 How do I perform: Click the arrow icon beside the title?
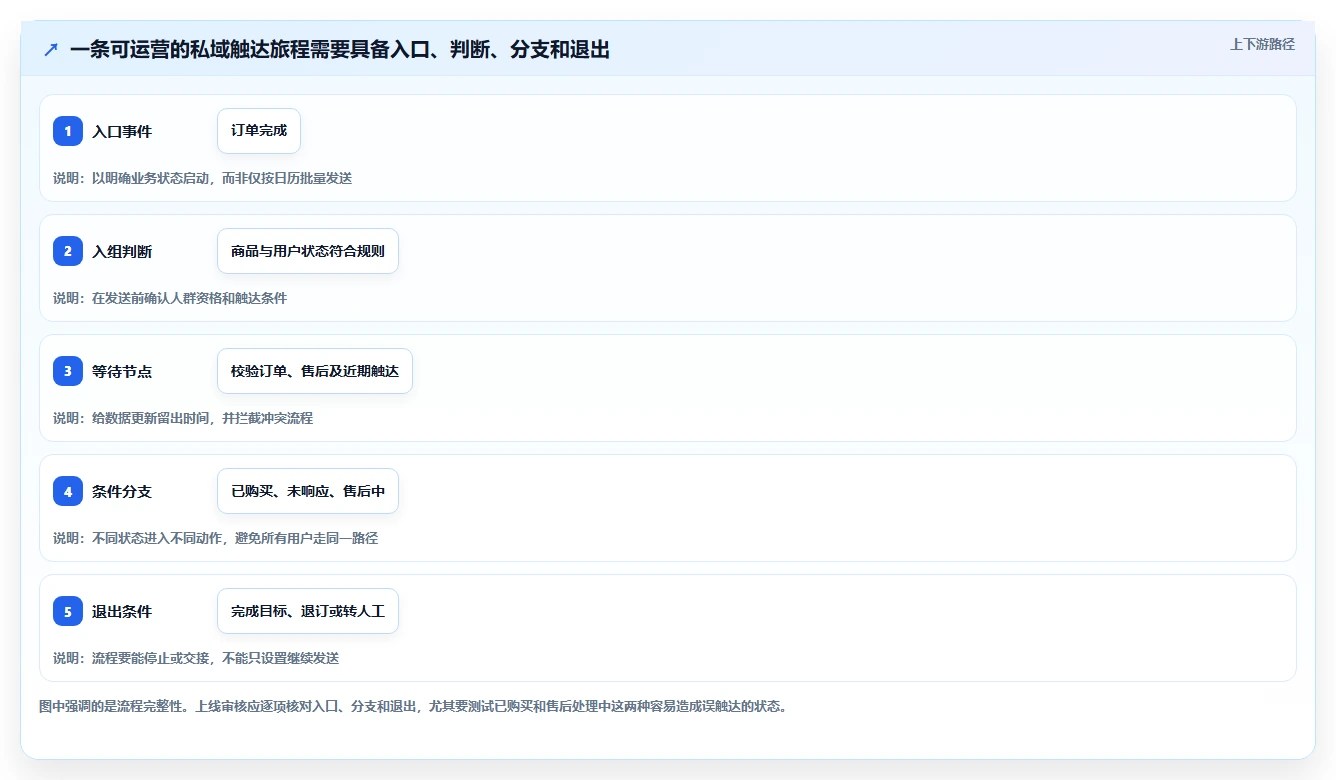point(51,49)
